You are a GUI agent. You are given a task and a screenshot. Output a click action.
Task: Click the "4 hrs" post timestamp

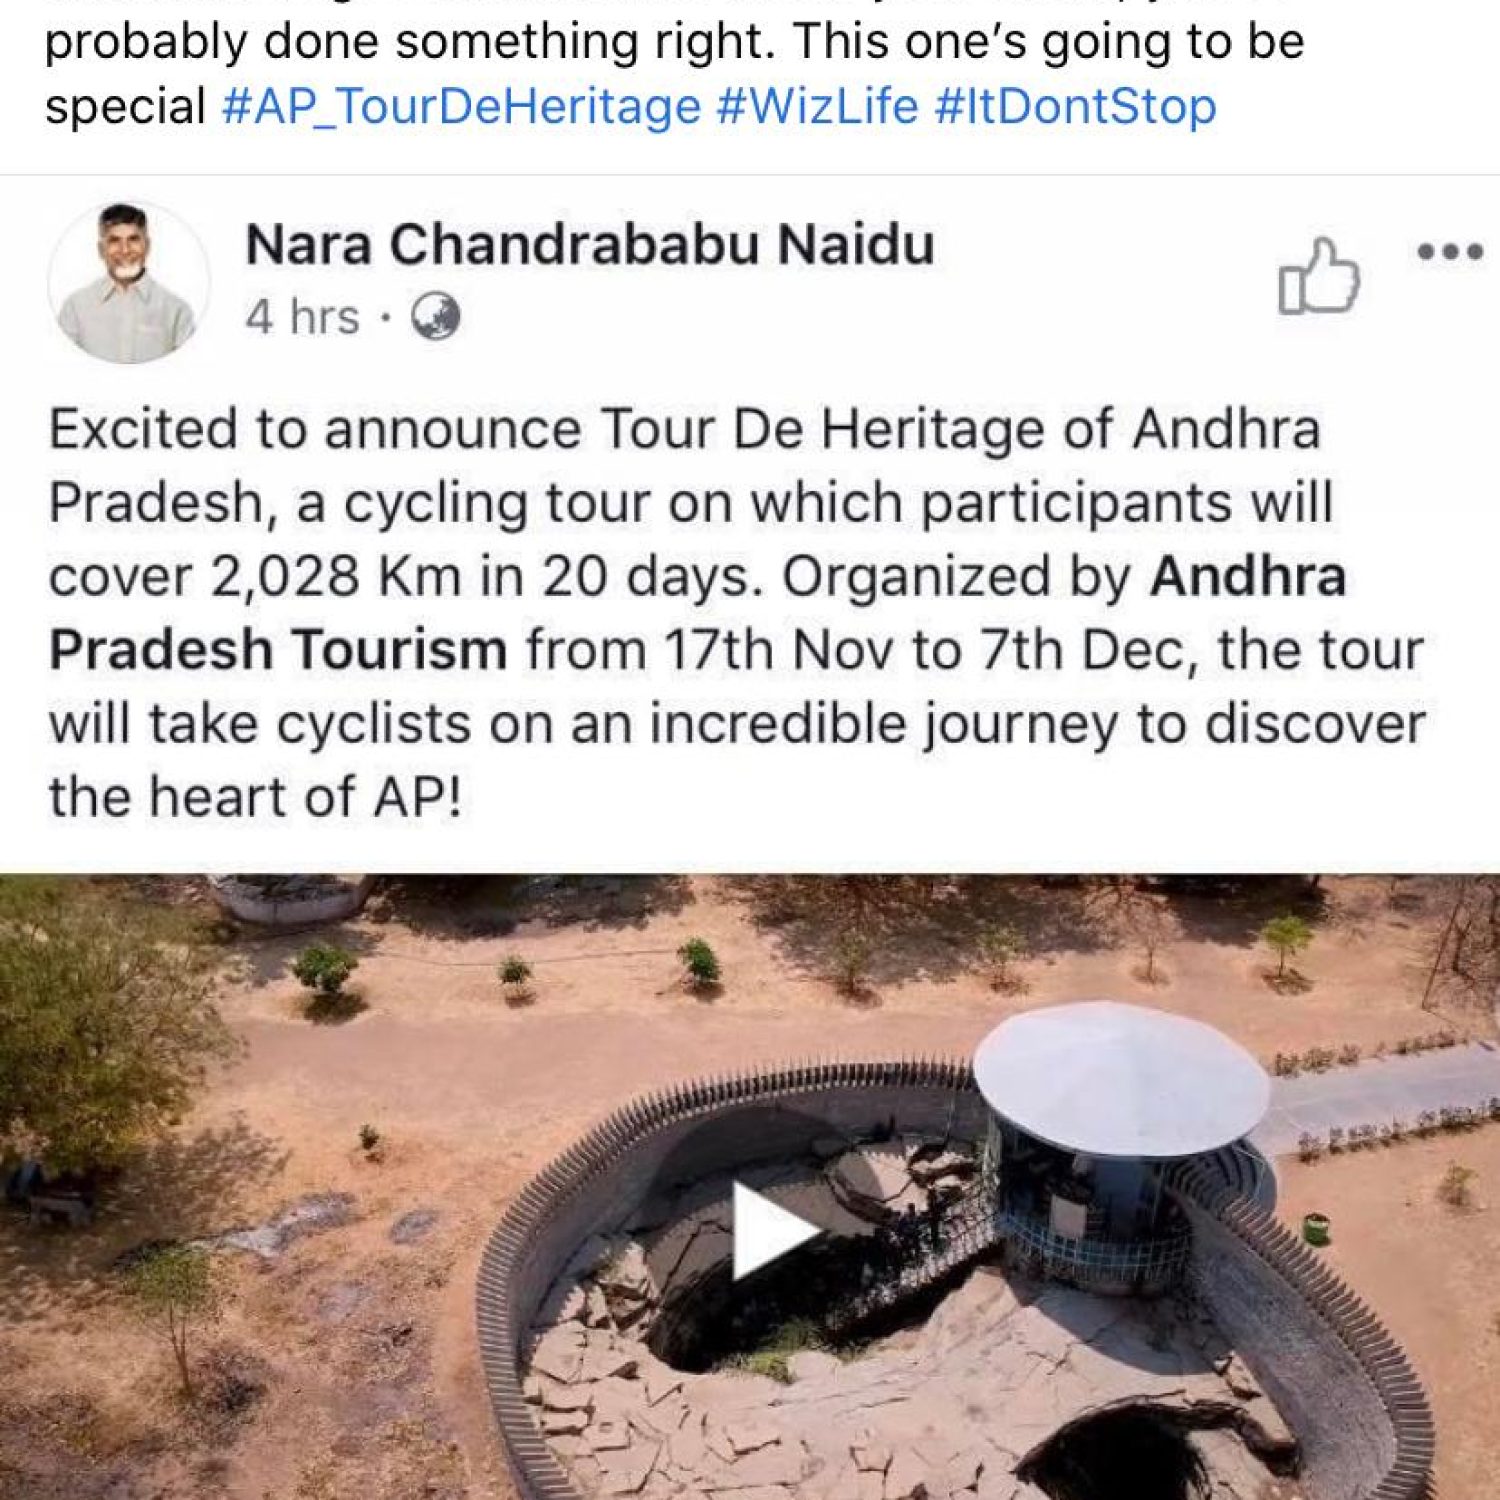tap(302, 318)
